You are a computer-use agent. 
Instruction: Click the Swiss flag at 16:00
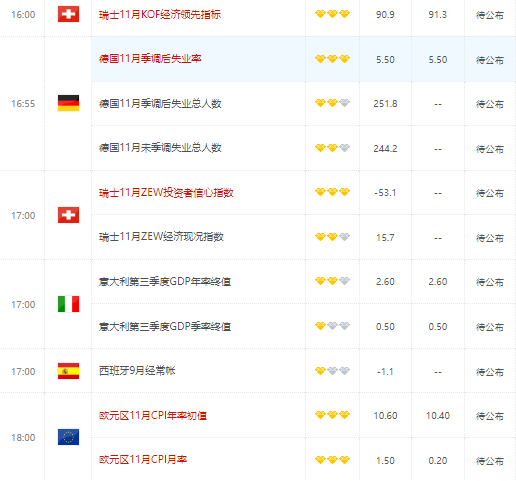point(68,14)
